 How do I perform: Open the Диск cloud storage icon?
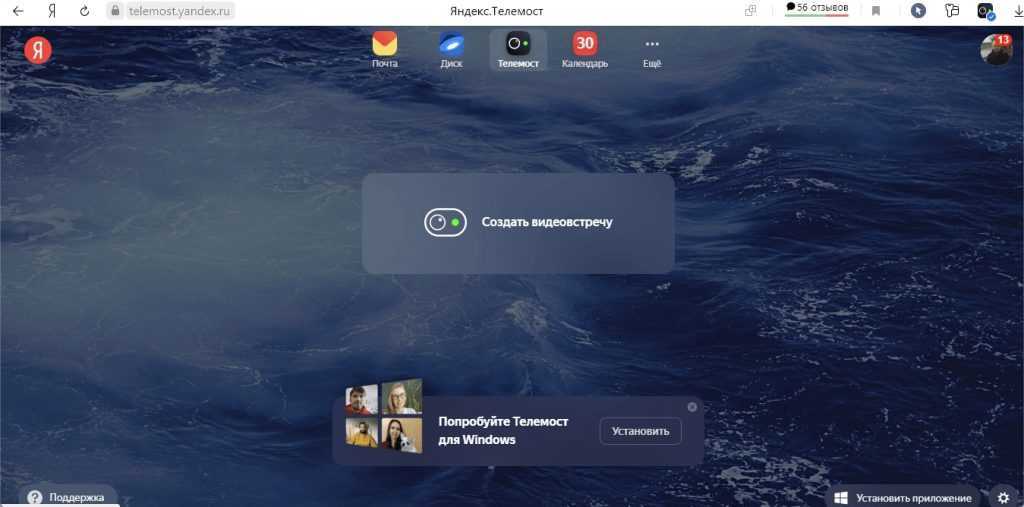click(451, 49)
